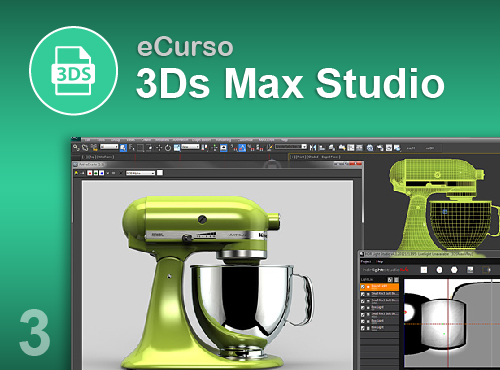Image resolution: width=500 pixels, height=370 pixels.
Task: Toggle the Angle Snap tool
Action: pyautogui.click(x=242, y=148)
